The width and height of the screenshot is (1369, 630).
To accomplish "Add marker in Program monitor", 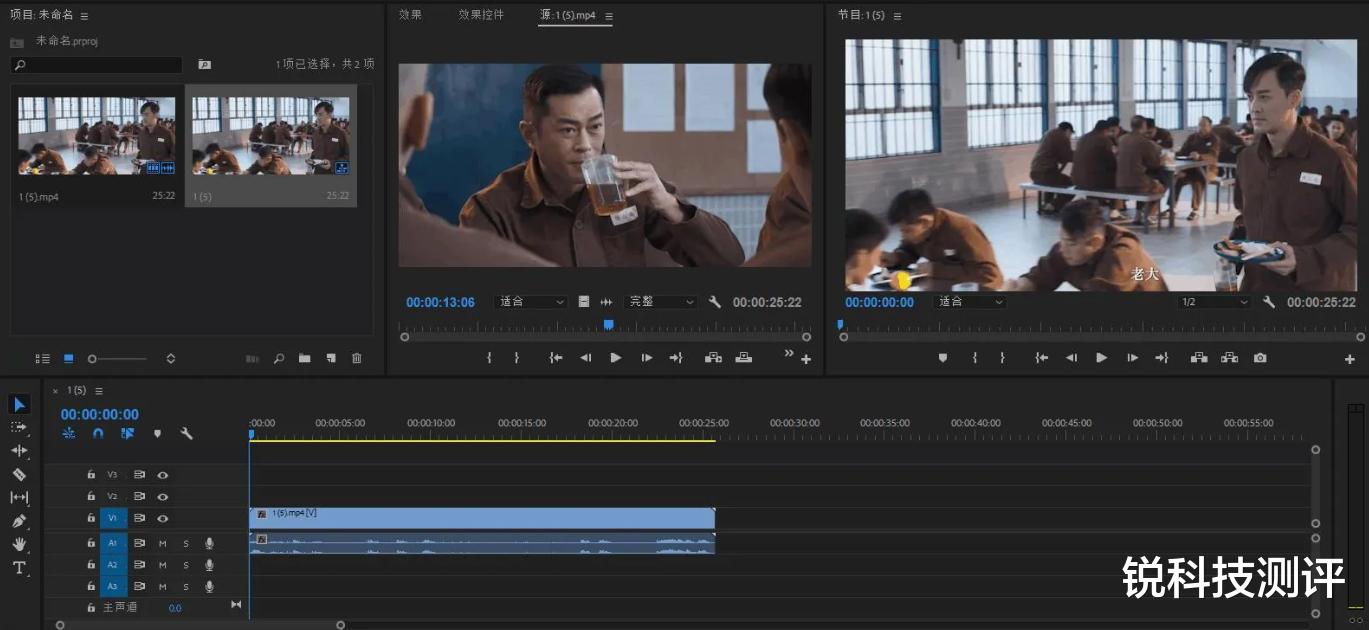I will [942, 358].
